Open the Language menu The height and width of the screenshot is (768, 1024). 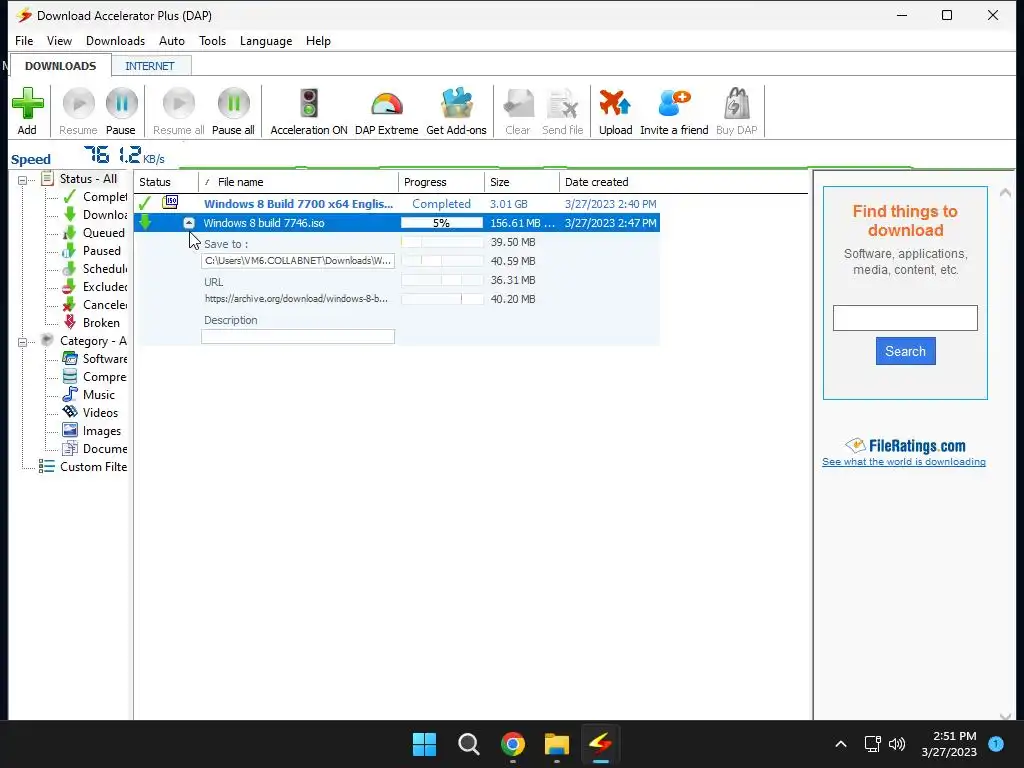click(x=266, y=40)
